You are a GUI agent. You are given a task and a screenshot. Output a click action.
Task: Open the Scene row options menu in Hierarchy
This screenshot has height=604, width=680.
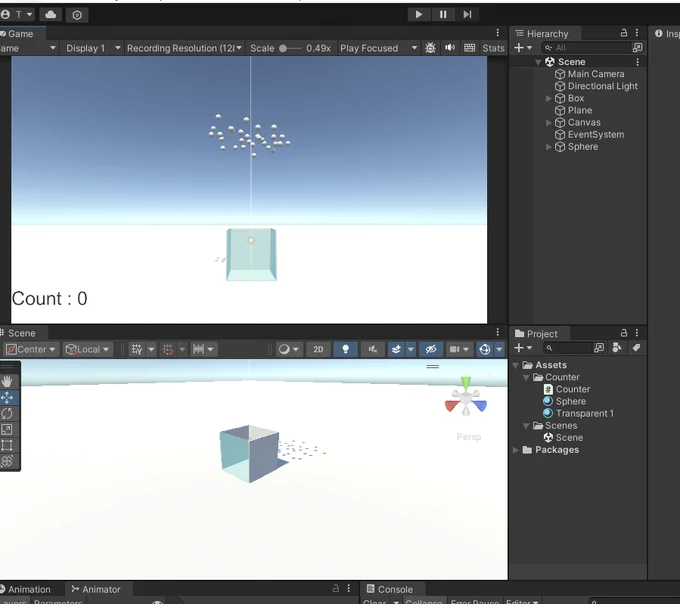(638, 62)
